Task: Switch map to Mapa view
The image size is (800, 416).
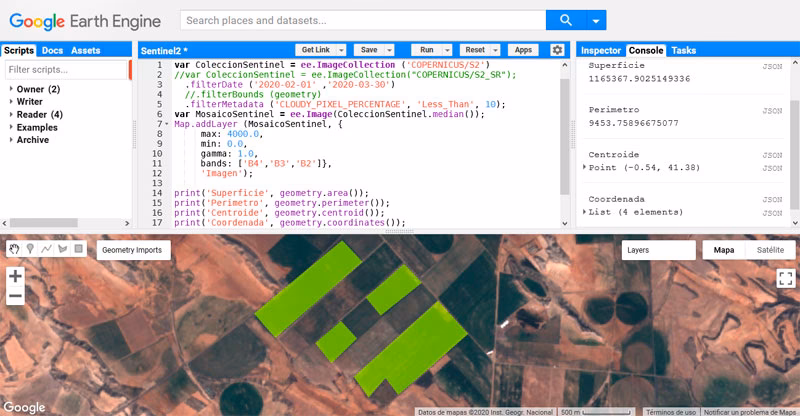Action: (x=722, y=250)
